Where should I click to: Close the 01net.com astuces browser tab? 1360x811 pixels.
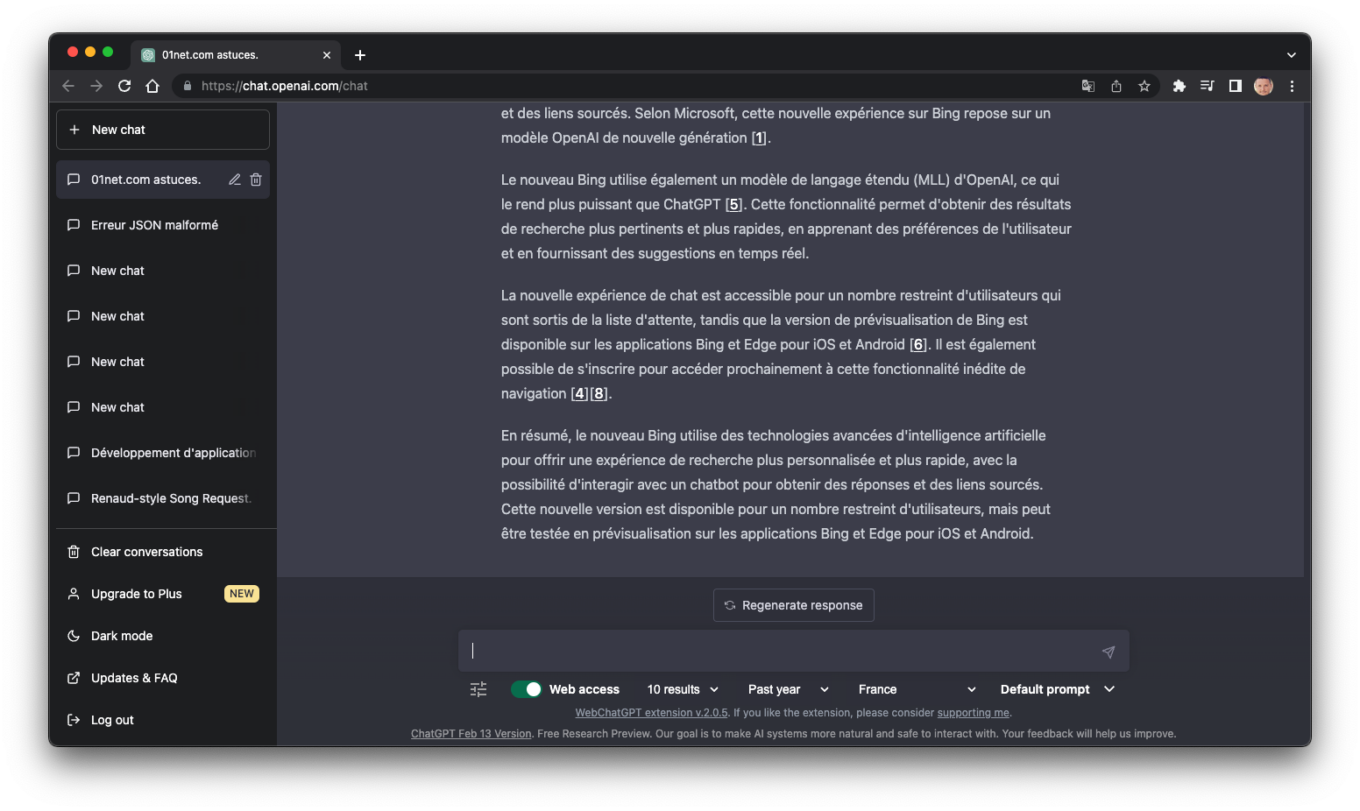tap(326, 55)
